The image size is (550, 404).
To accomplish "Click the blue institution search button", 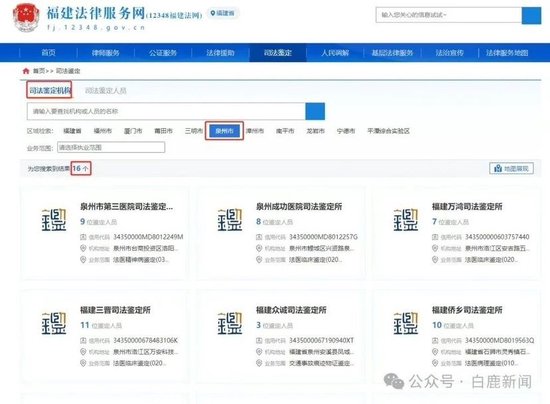I will [315, 112].
